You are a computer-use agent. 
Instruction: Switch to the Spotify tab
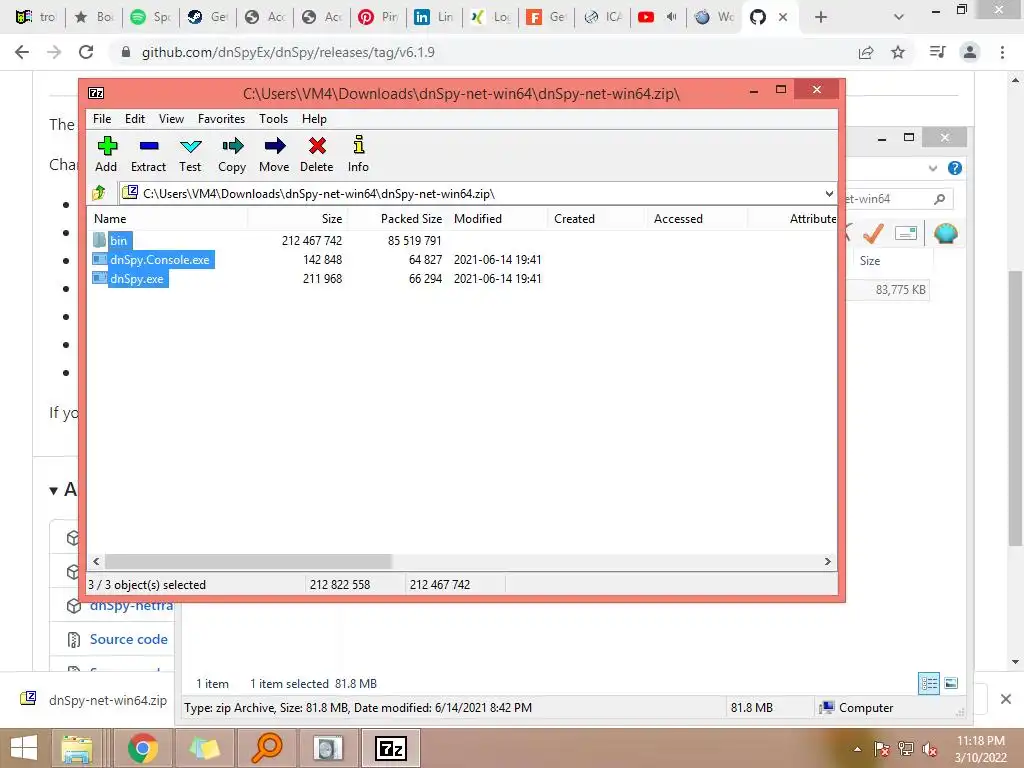[x=152, y=17]
